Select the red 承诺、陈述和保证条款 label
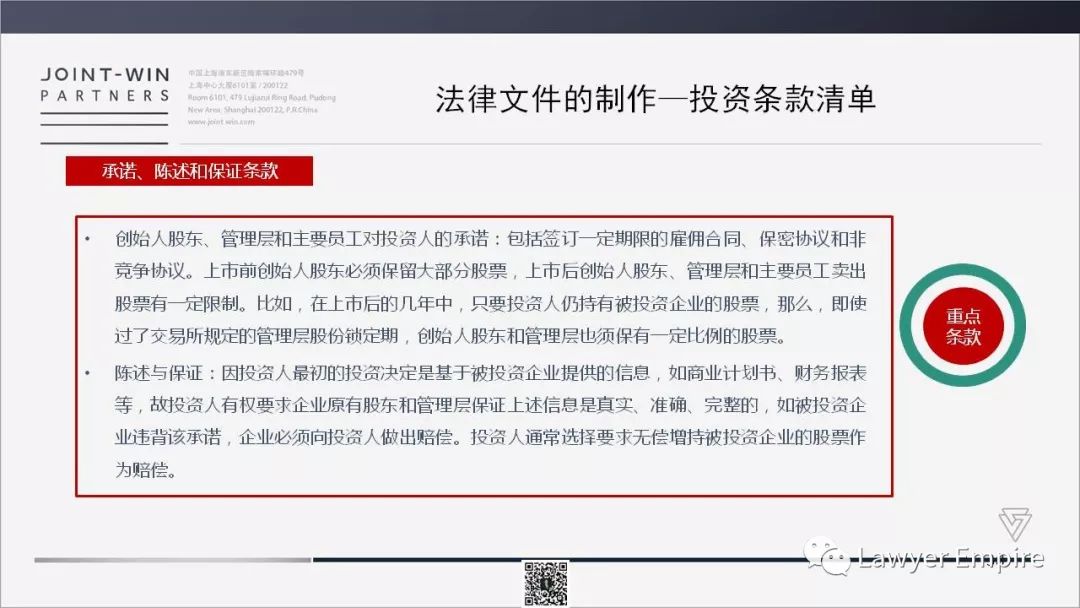The image size is (1080, 608). tap(189, 171)
